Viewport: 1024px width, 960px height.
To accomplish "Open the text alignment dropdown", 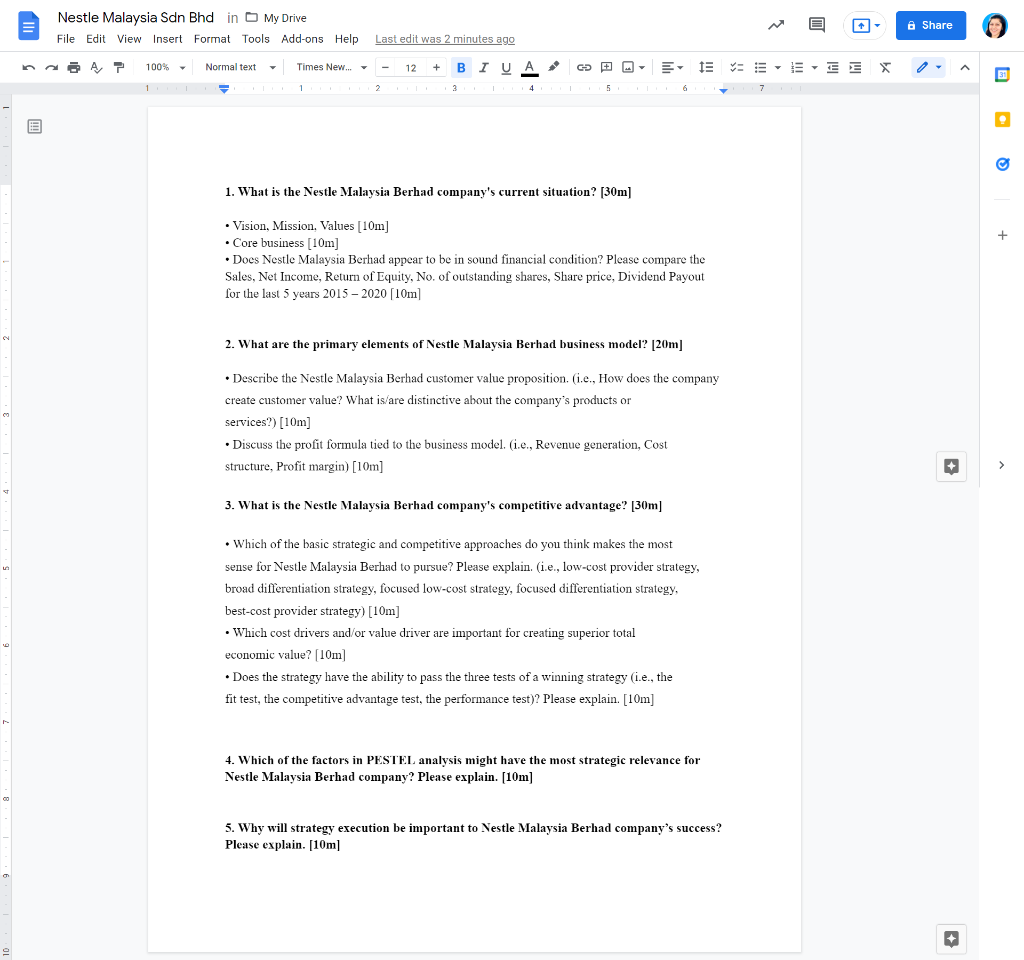I will pos(672,67).
